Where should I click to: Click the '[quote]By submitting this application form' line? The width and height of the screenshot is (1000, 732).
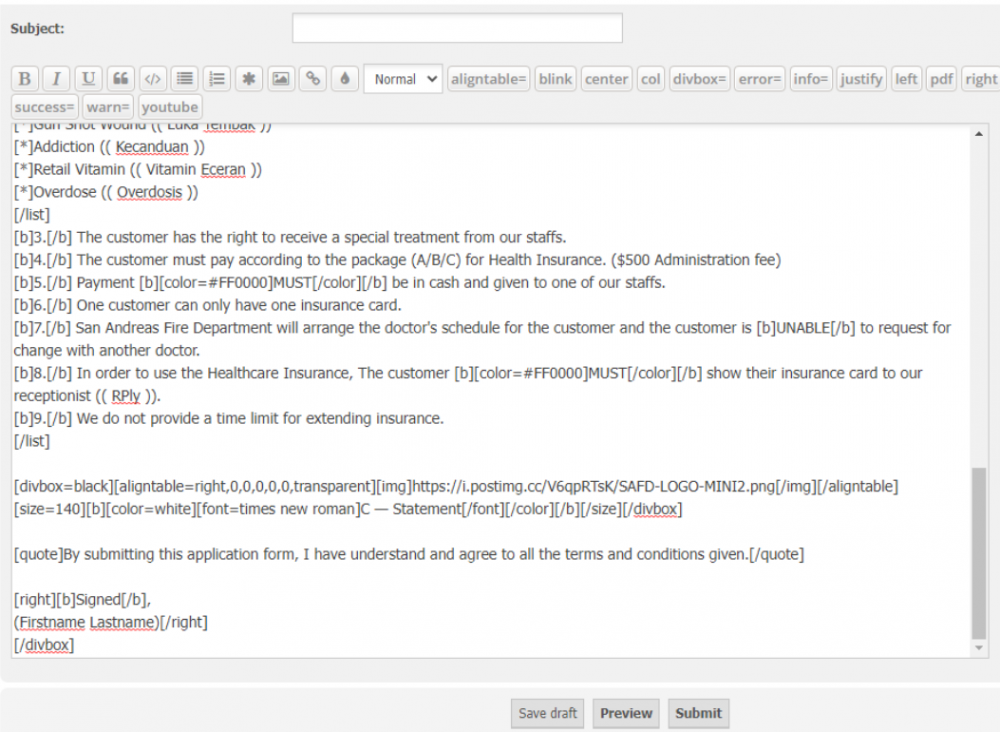(x=409, y=554)
